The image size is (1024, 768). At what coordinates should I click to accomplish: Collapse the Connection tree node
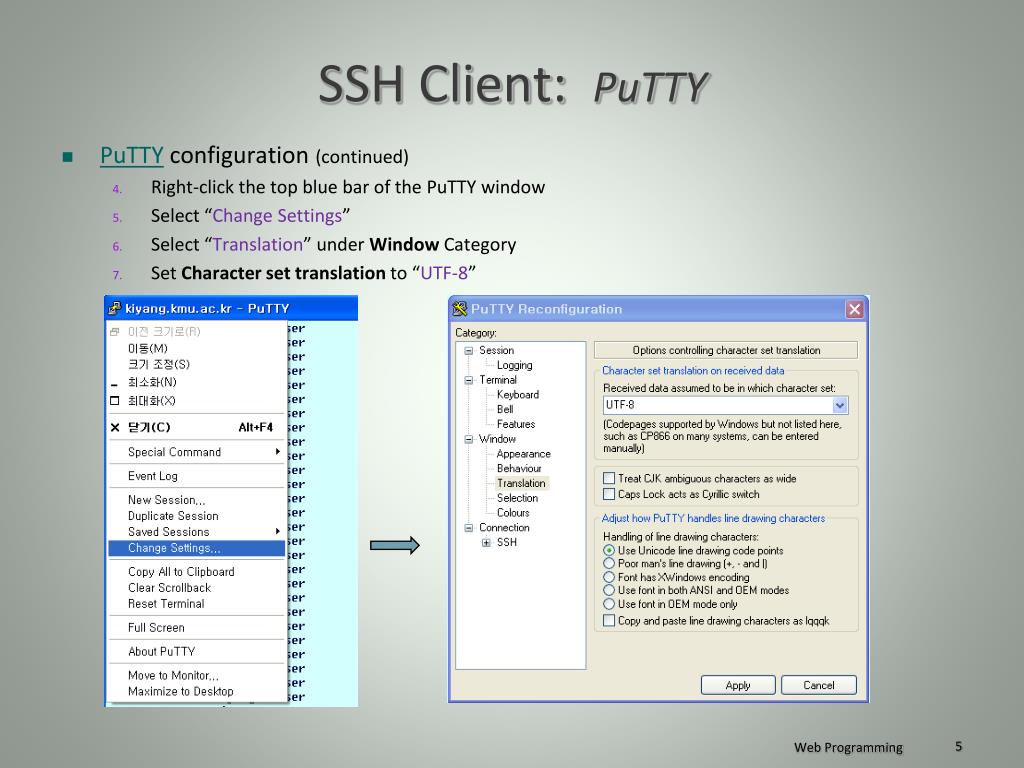click(468, 528)
